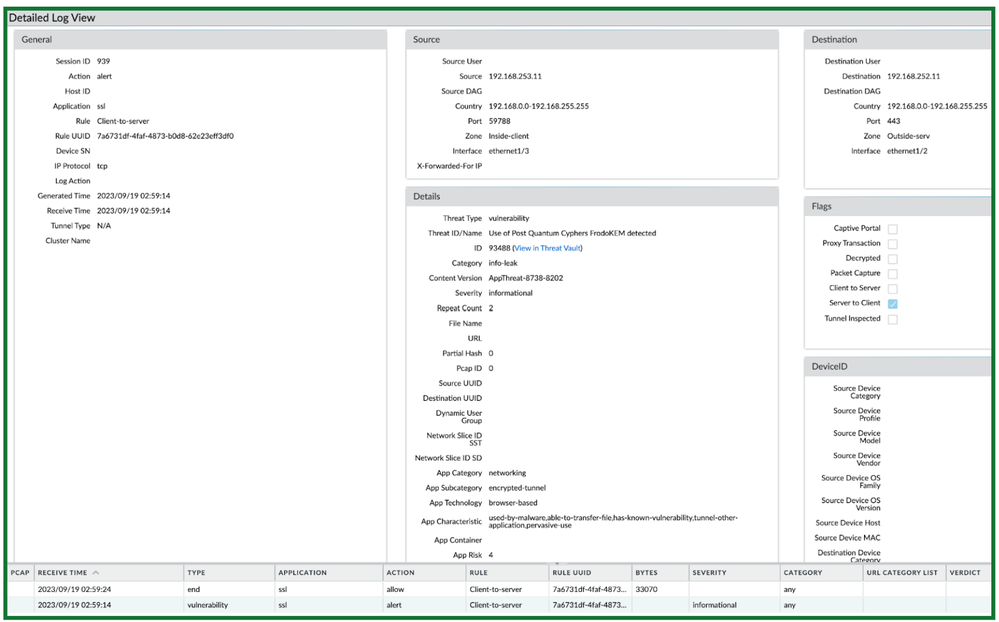Toggle the Client to Server checkbox
The width and height of the screenshot is (999, 622).
(x=892, y=289)
